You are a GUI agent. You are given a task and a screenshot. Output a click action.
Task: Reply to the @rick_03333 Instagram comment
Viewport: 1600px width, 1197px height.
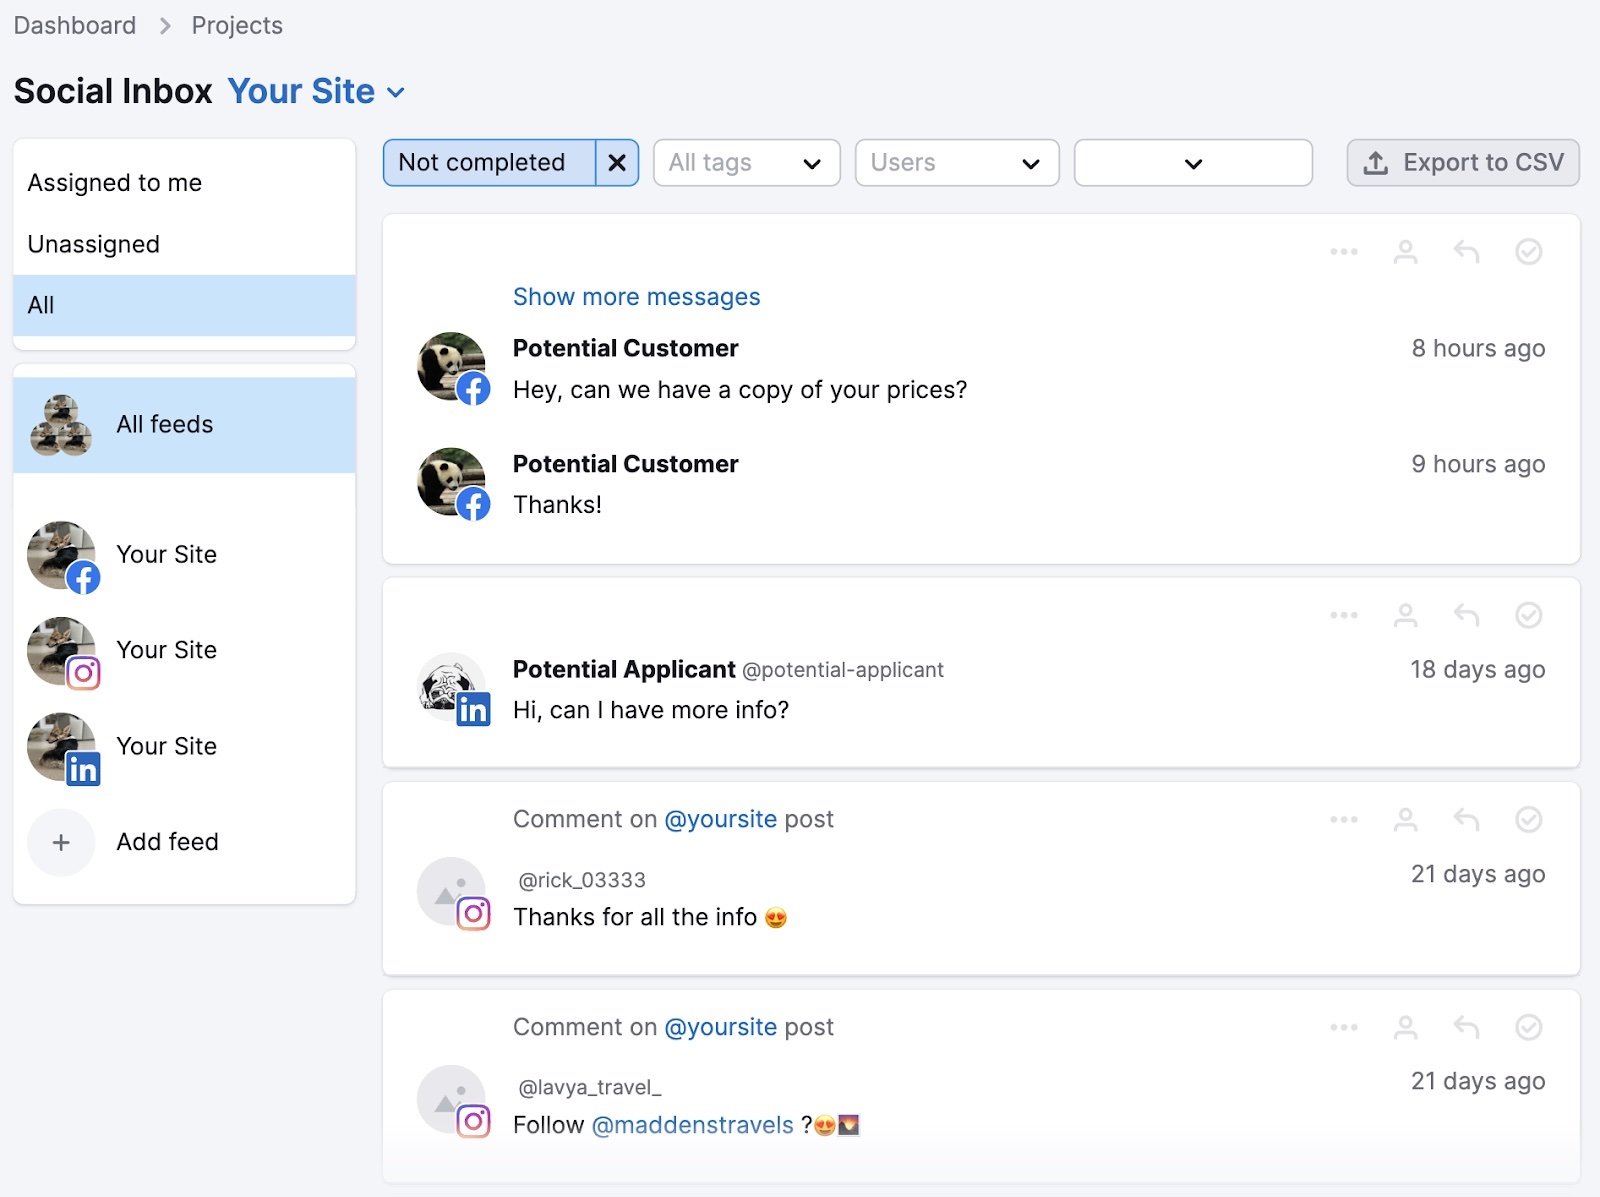coord(1466,819)
